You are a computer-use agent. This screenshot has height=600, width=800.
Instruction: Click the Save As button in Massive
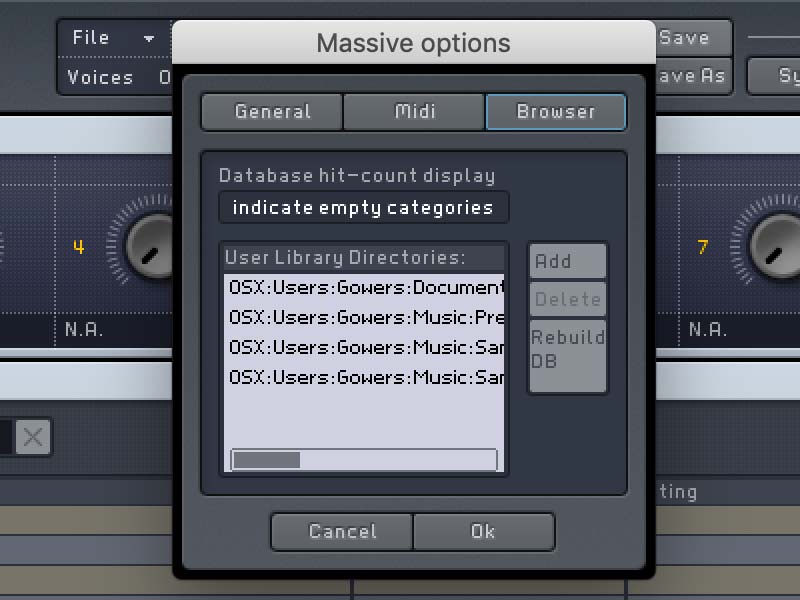tap(693, 76)
